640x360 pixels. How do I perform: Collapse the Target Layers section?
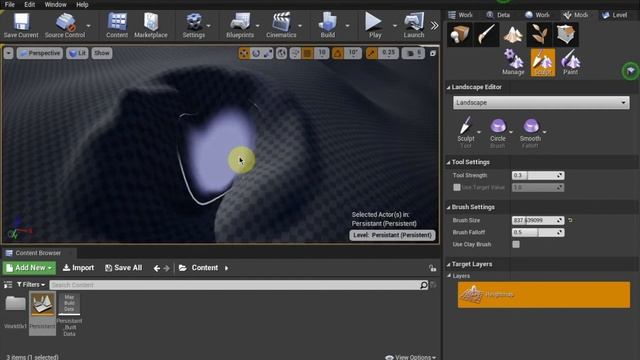click(x=448, y=264)
